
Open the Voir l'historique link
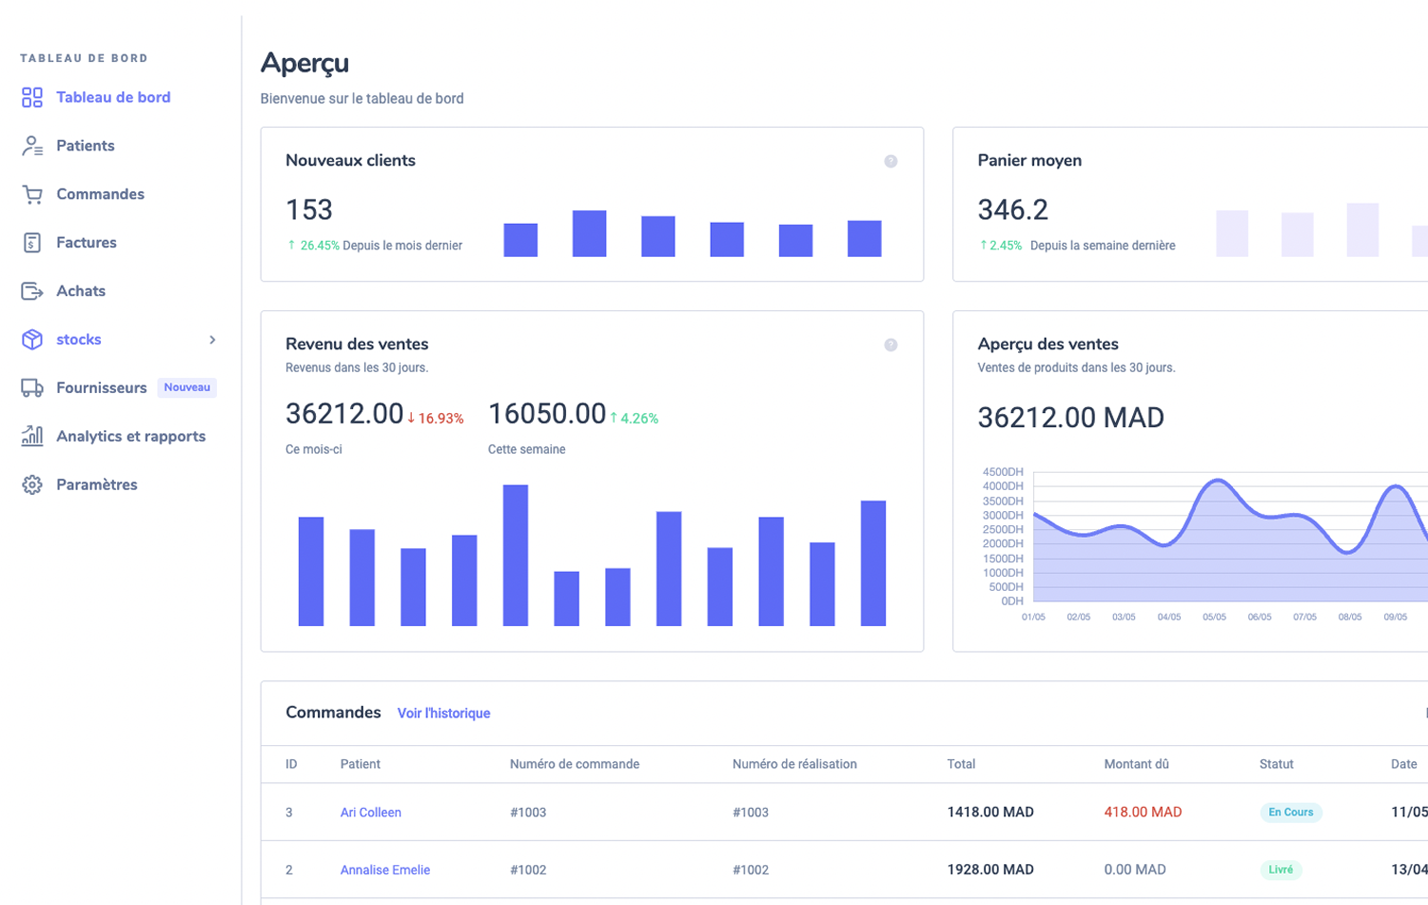[x=444, y=713]
